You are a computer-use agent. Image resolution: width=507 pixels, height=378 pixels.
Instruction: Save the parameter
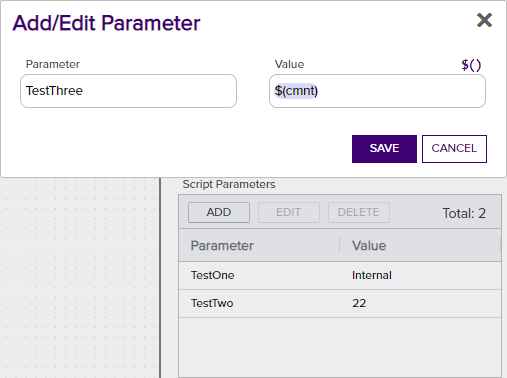[x=384, y=149]
